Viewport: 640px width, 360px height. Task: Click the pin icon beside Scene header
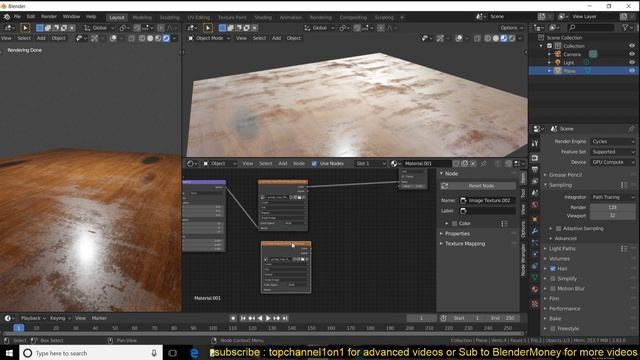click(631, 129)
